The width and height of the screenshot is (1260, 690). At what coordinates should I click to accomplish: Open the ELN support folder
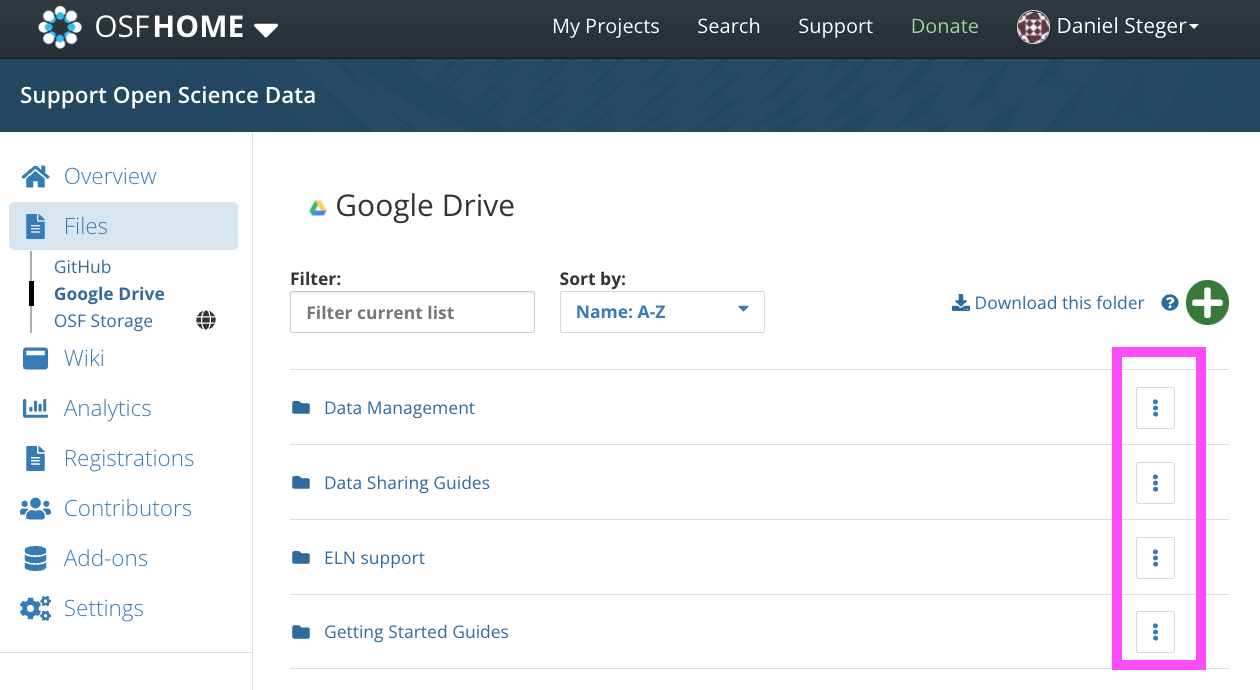point(374,558)
